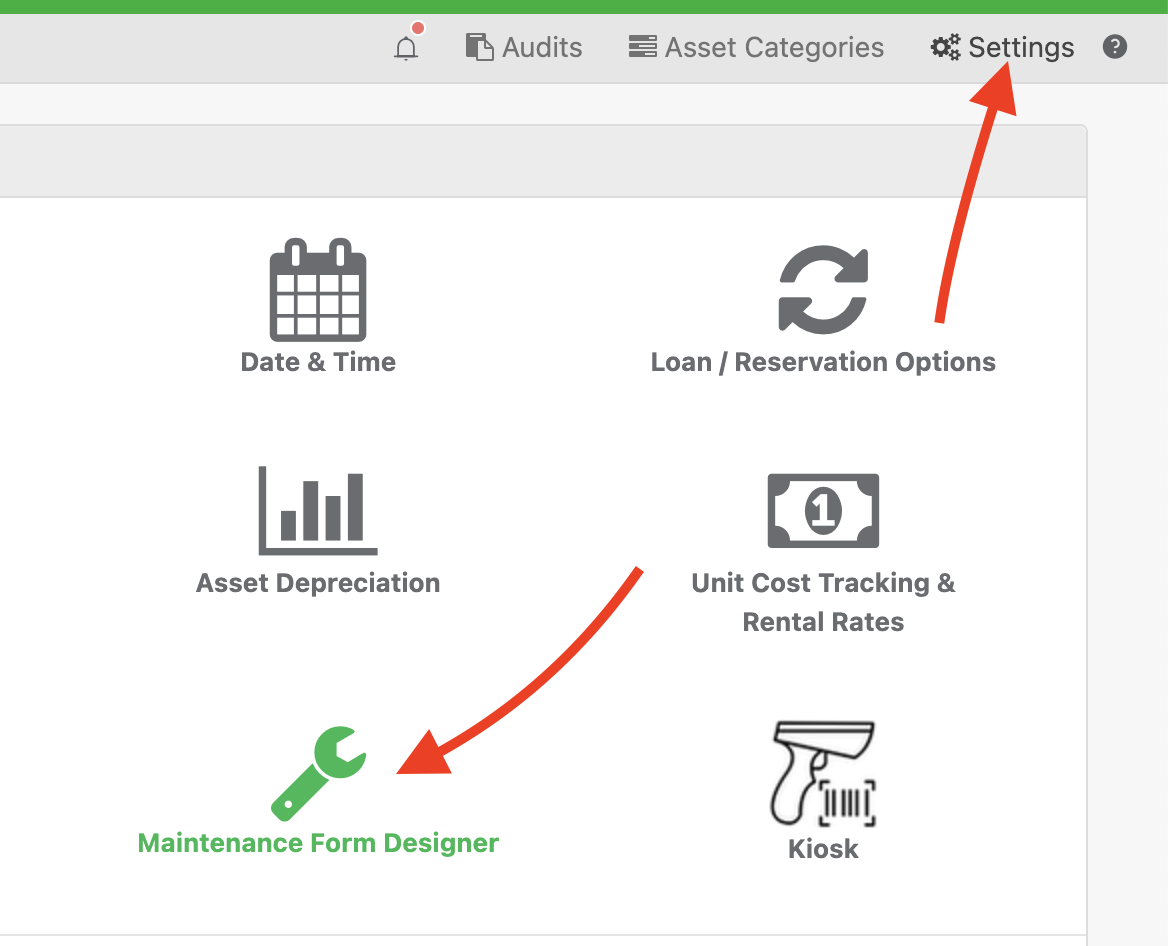This screenshot has height=946, width=1168.
Task: Click the calendar icon
Action: tap(318, 290)
